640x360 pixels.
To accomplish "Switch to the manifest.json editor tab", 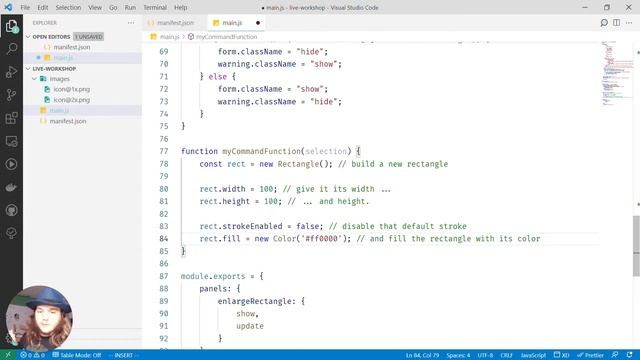I will [x=175, y=23].
